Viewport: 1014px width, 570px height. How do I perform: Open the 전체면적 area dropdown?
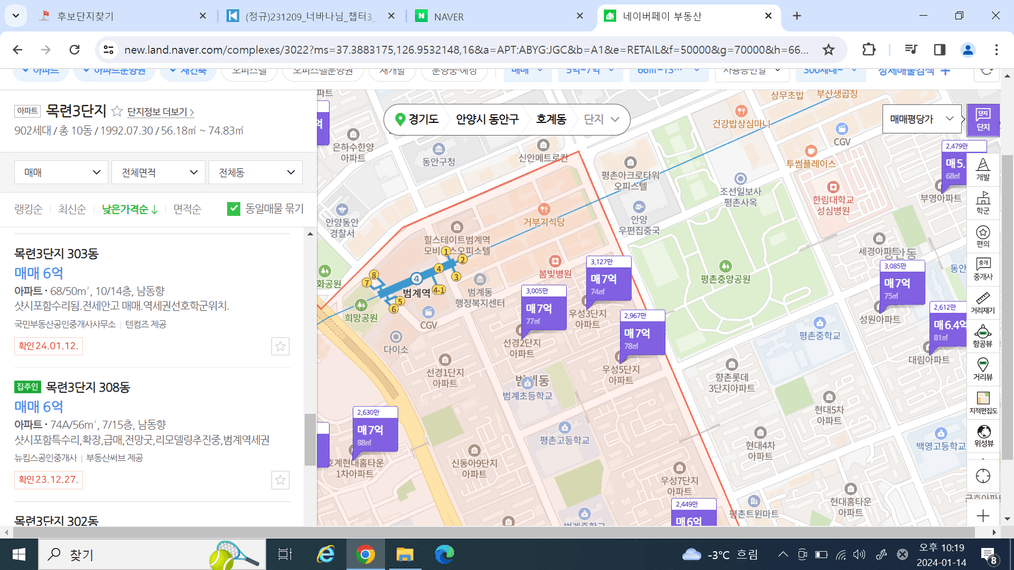(158, 172)
